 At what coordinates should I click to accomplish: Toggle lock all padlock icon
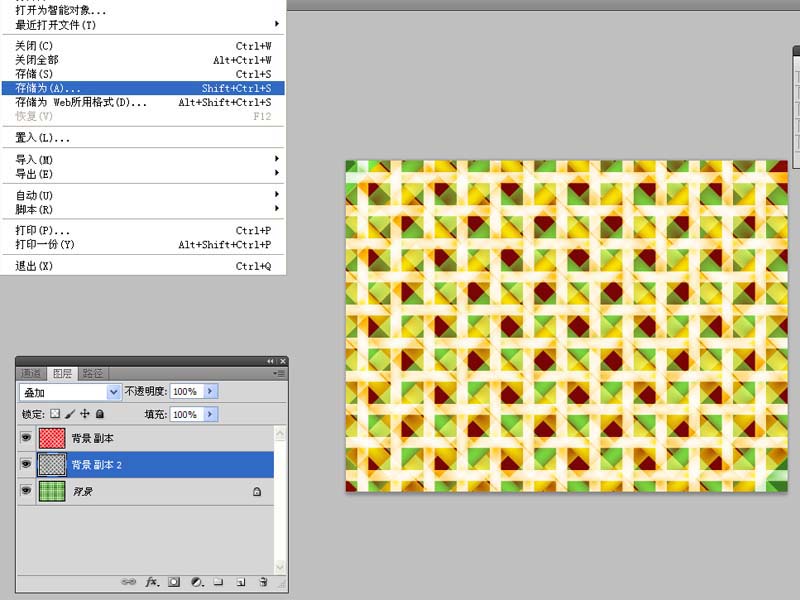pyautogui.click(x=100, y=414)
